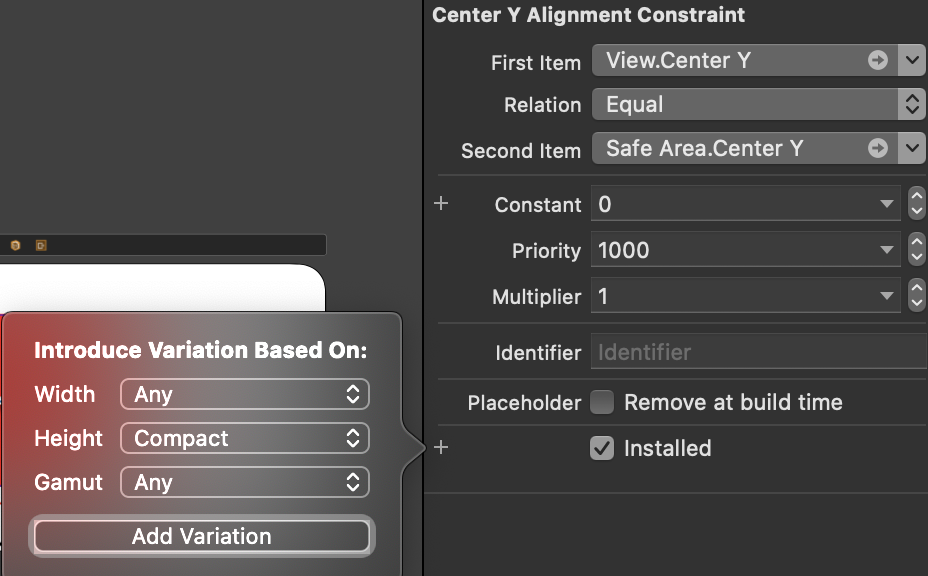The height and width of the screenshot is (576, 928).
Task: Click the Identifier text field
Action: click(x=759, y=352)
